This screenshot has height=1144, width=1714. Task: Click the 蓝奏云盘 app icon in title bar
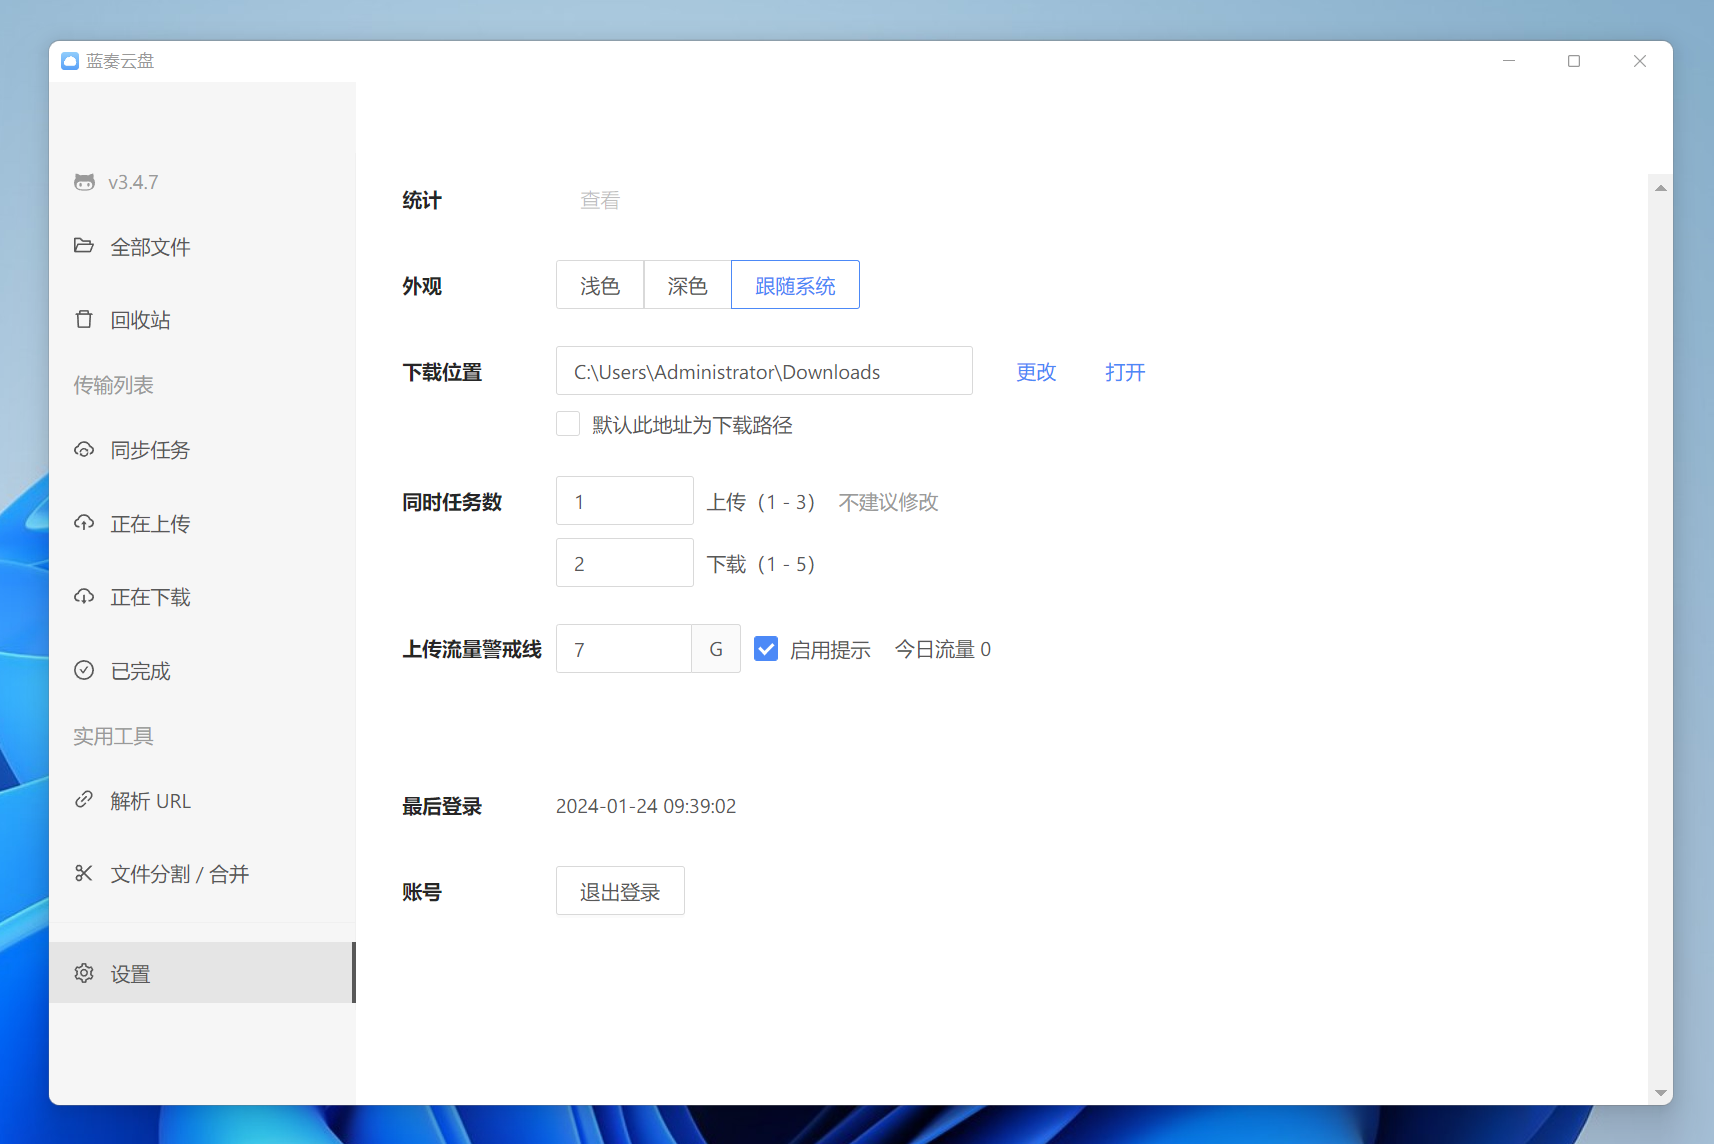tap(70, 61)
